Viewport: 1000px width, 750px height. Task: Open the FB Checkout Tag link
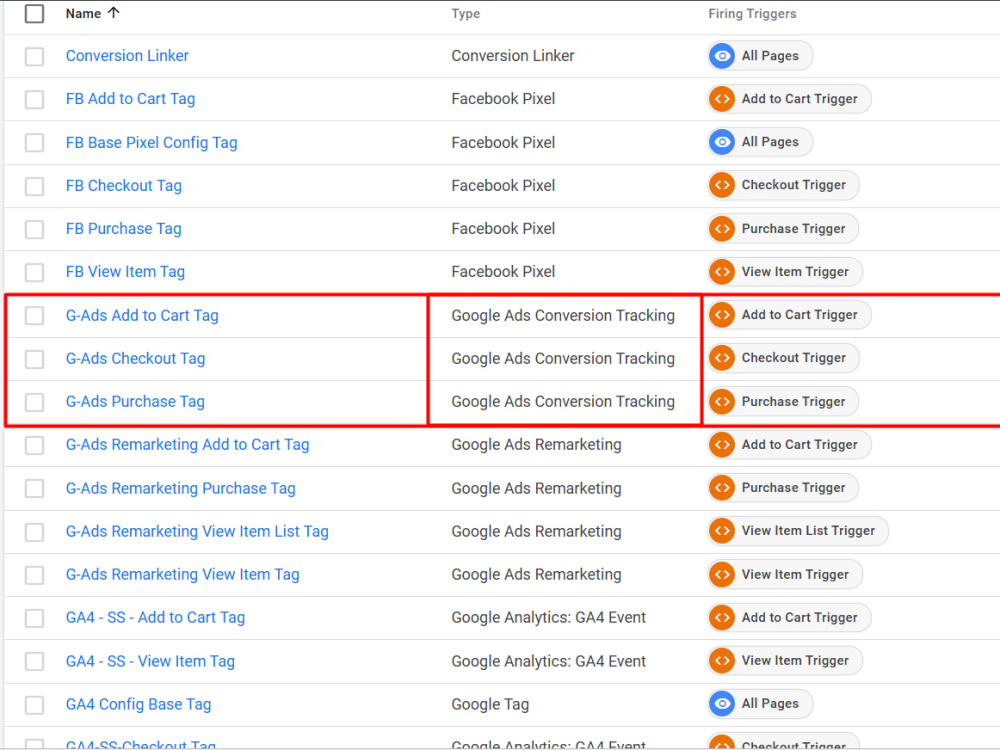[124, 186]
